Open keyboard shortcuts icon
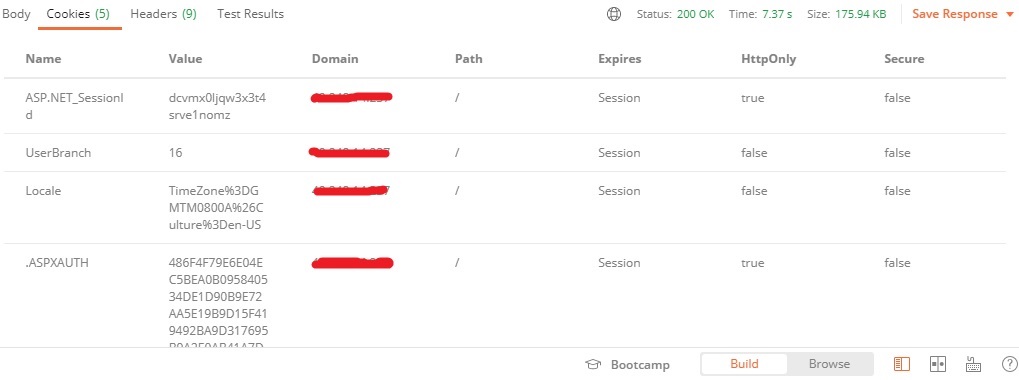Viewport: 1019px width, 380px height. [x=974, y=364]
